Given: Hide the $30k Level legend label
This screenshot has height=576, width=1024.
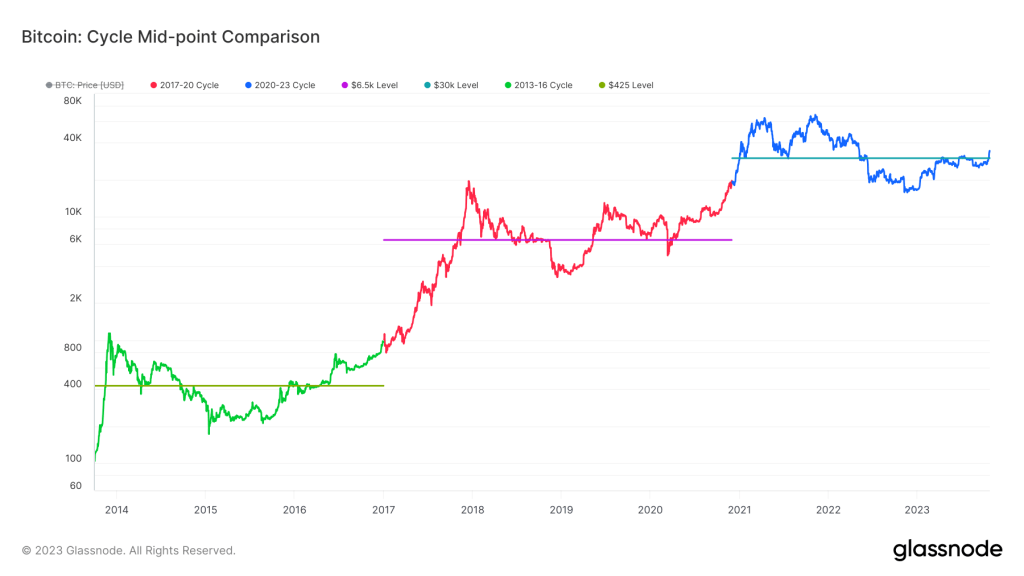Looking at the screenshot, I should pyautogui.click(x=456, y=86).
